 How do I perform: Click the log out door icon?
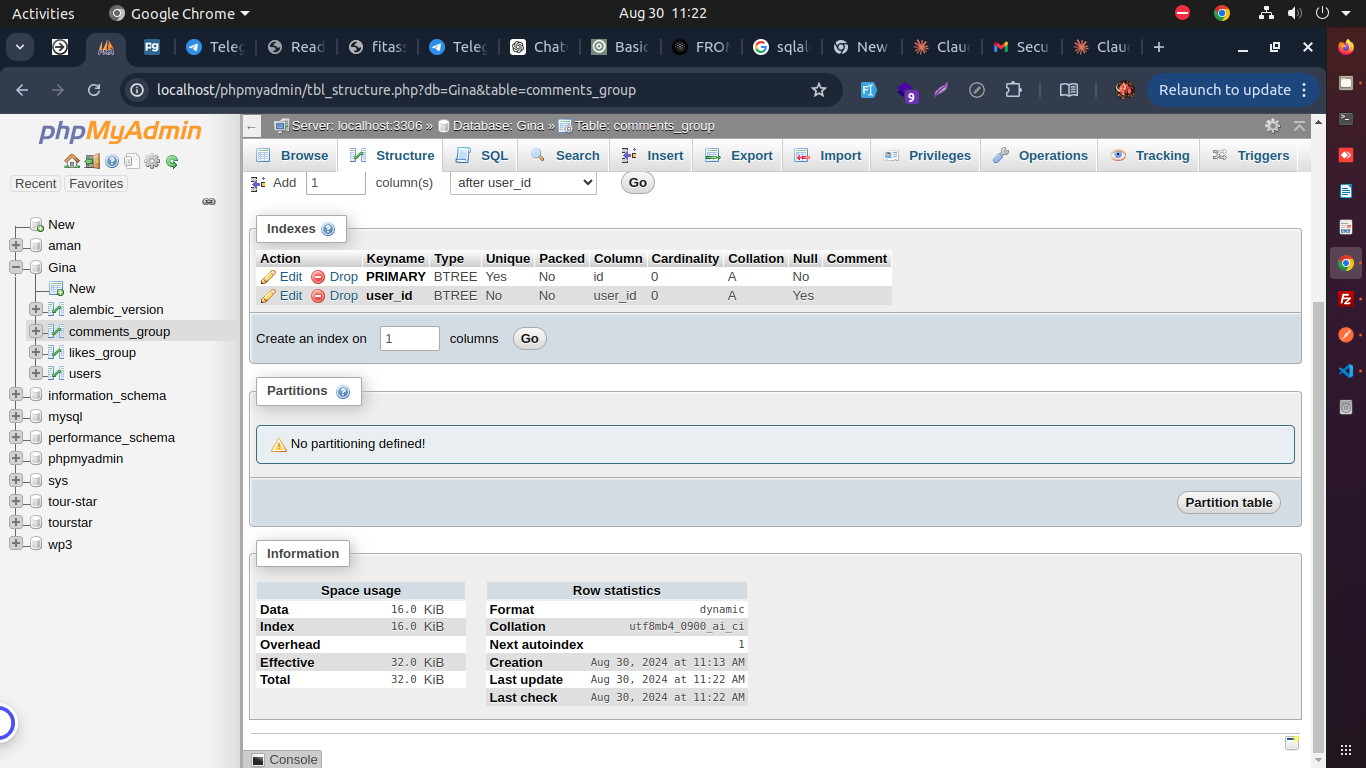pos(92,161)
